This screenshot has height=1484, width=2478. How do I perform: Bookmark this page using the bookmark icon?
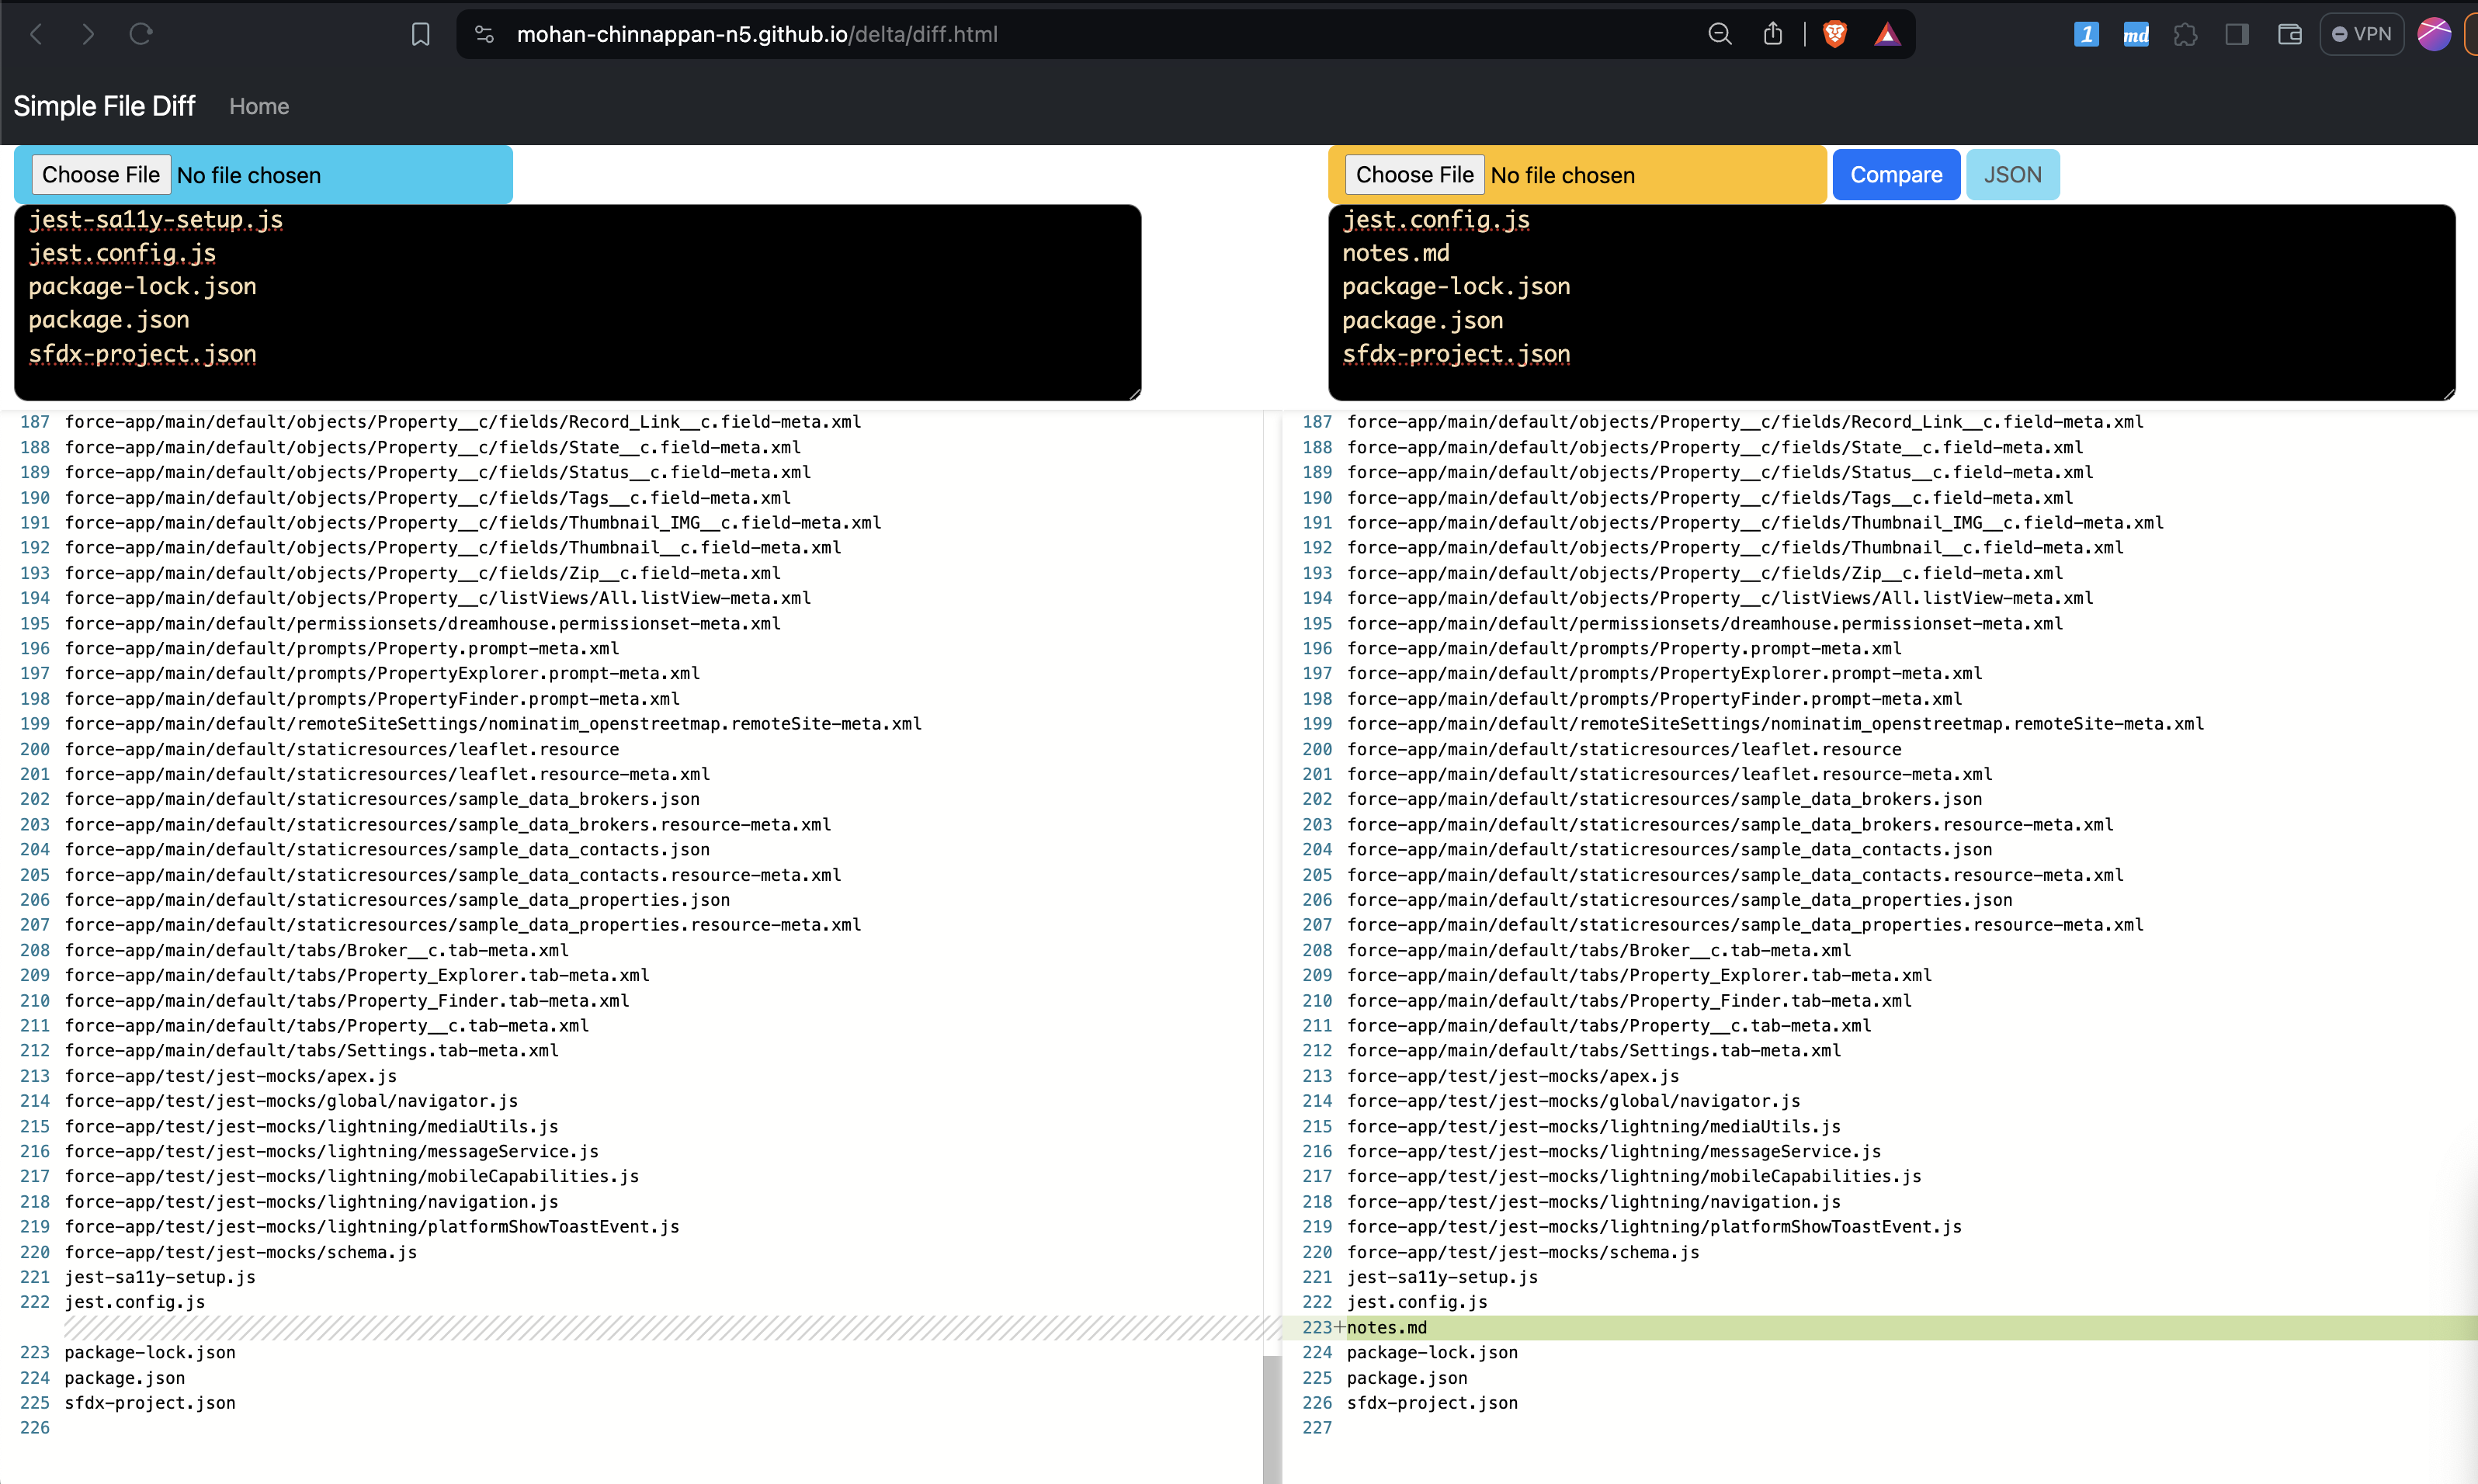pos(421,34)
